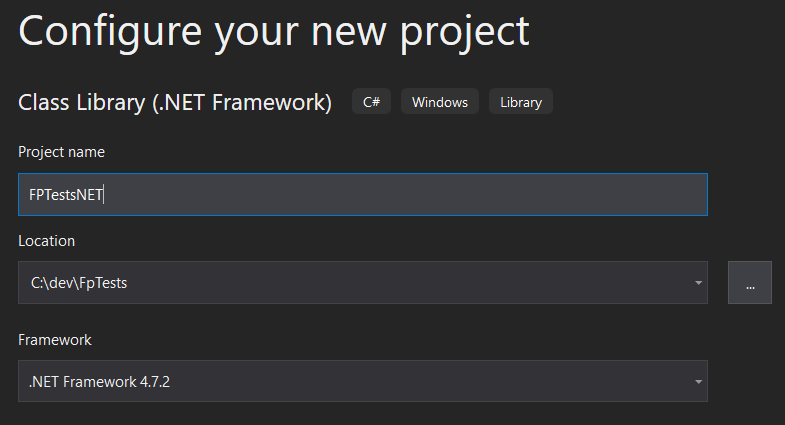
Task: Place cursor on the FPTestsNET text
Action: pos(66,195)
